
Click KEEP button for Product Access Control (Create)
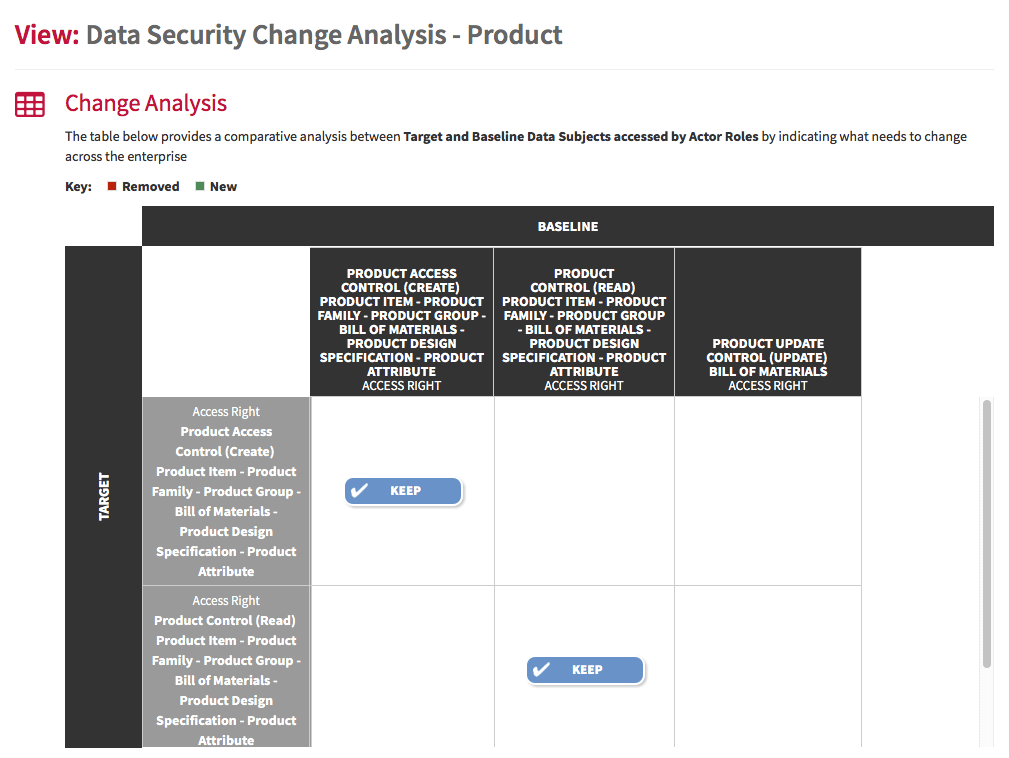(403, 491)
